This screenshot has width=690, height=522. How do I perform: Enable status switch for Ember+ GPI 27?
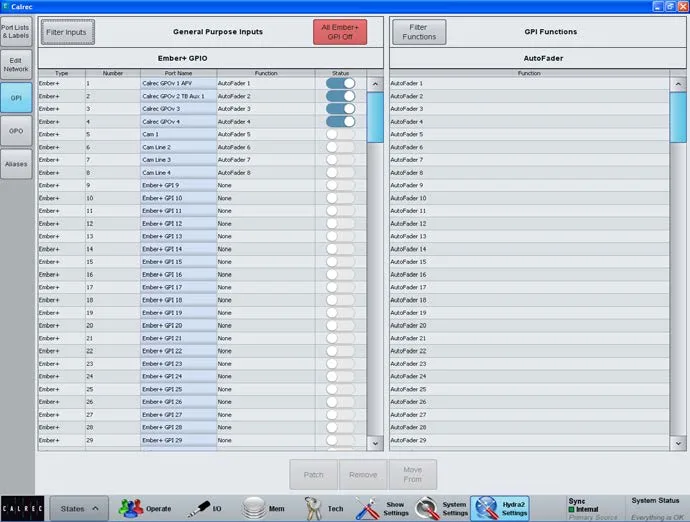point(341,415)
